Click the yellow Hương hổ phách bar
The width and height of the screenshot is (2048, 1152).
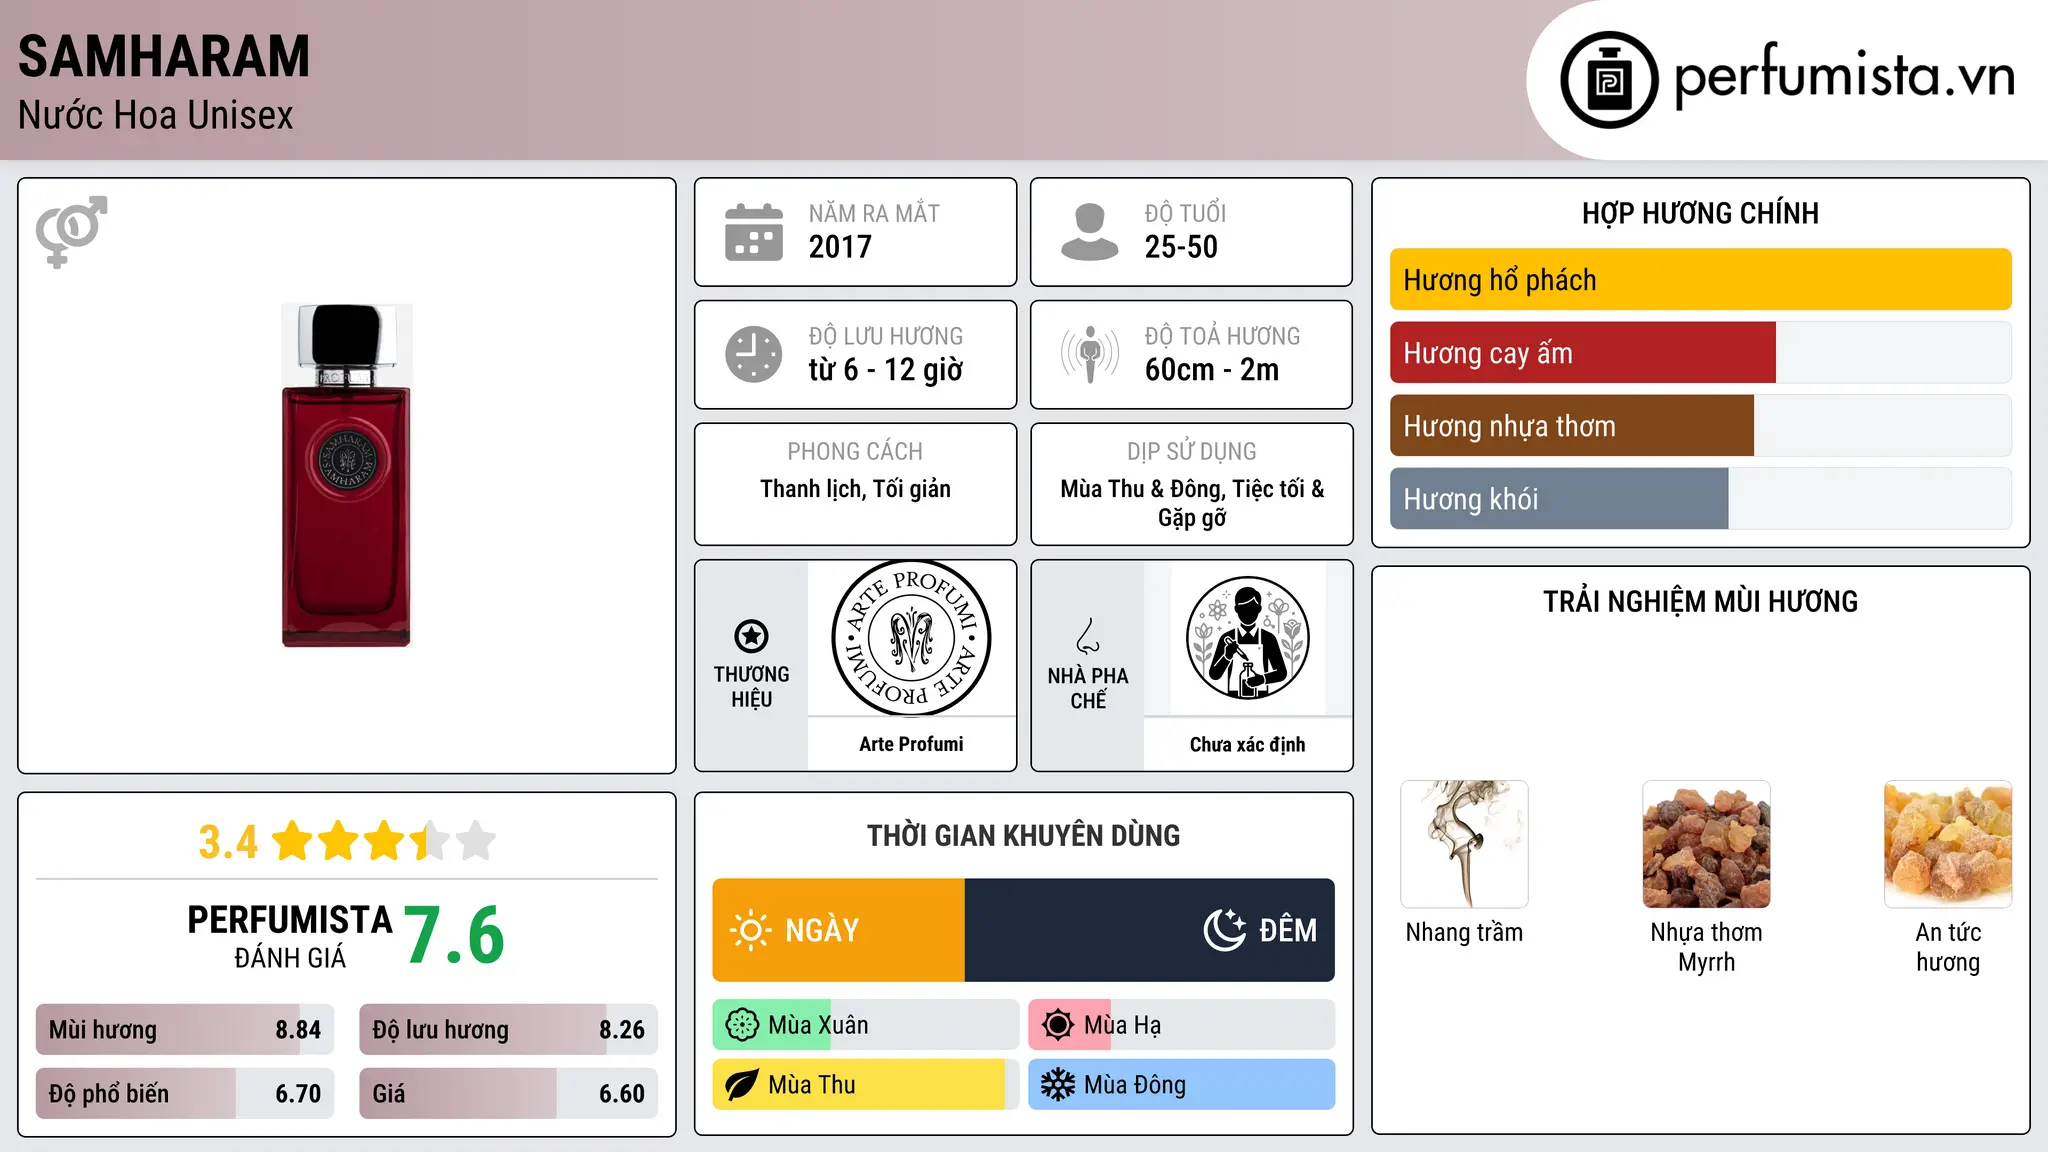pos(1700,280)
